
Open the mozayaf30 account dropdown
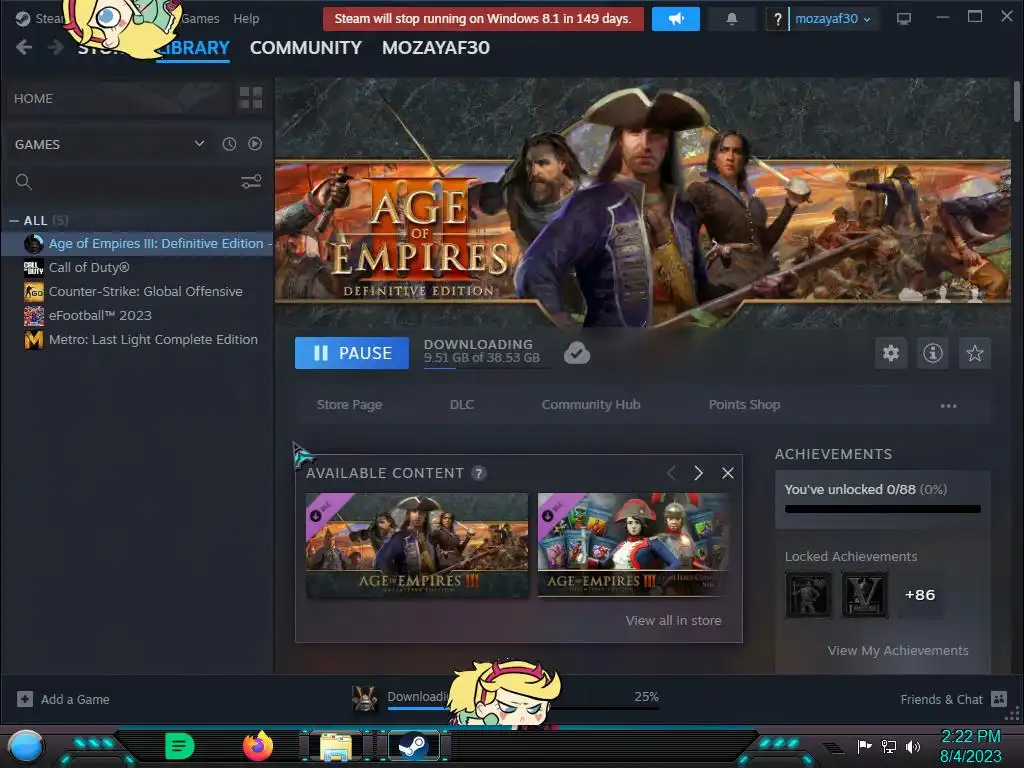tap(832, 19)
